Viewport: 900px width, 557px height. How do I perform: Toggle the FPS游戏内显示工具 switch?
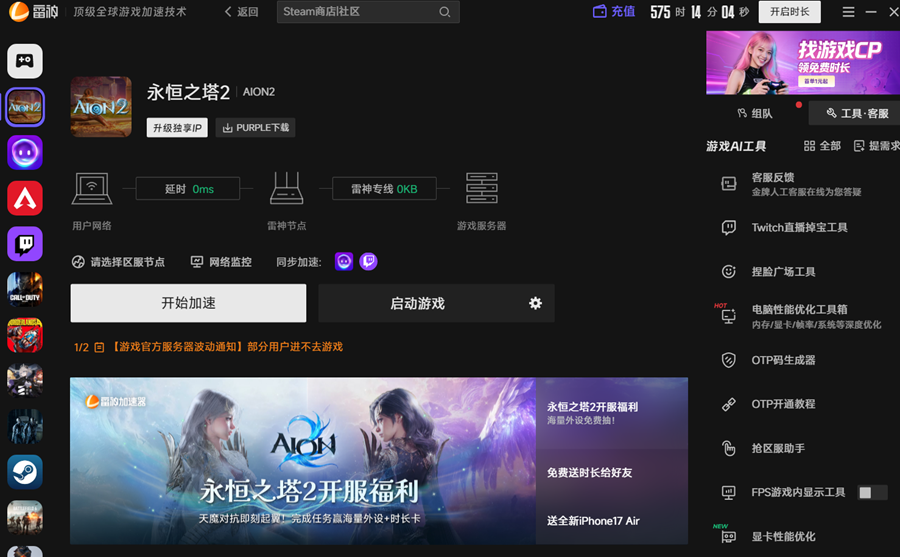point(872,492)
